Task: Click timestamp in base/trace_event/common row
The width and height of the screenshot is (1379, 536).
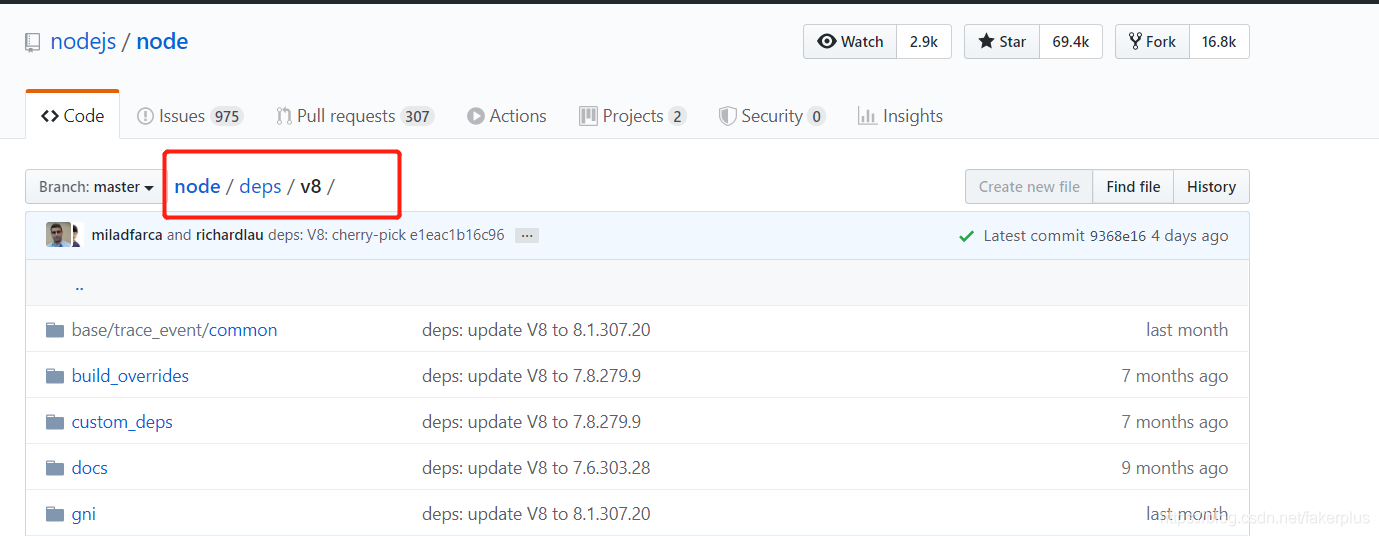Action: [x=1187, y=330]
